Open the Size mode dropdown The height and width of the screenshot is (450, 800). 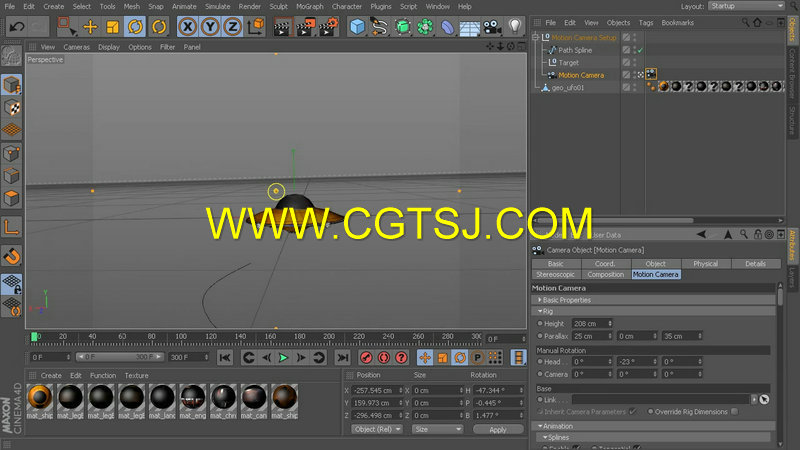tap(438, 430)
